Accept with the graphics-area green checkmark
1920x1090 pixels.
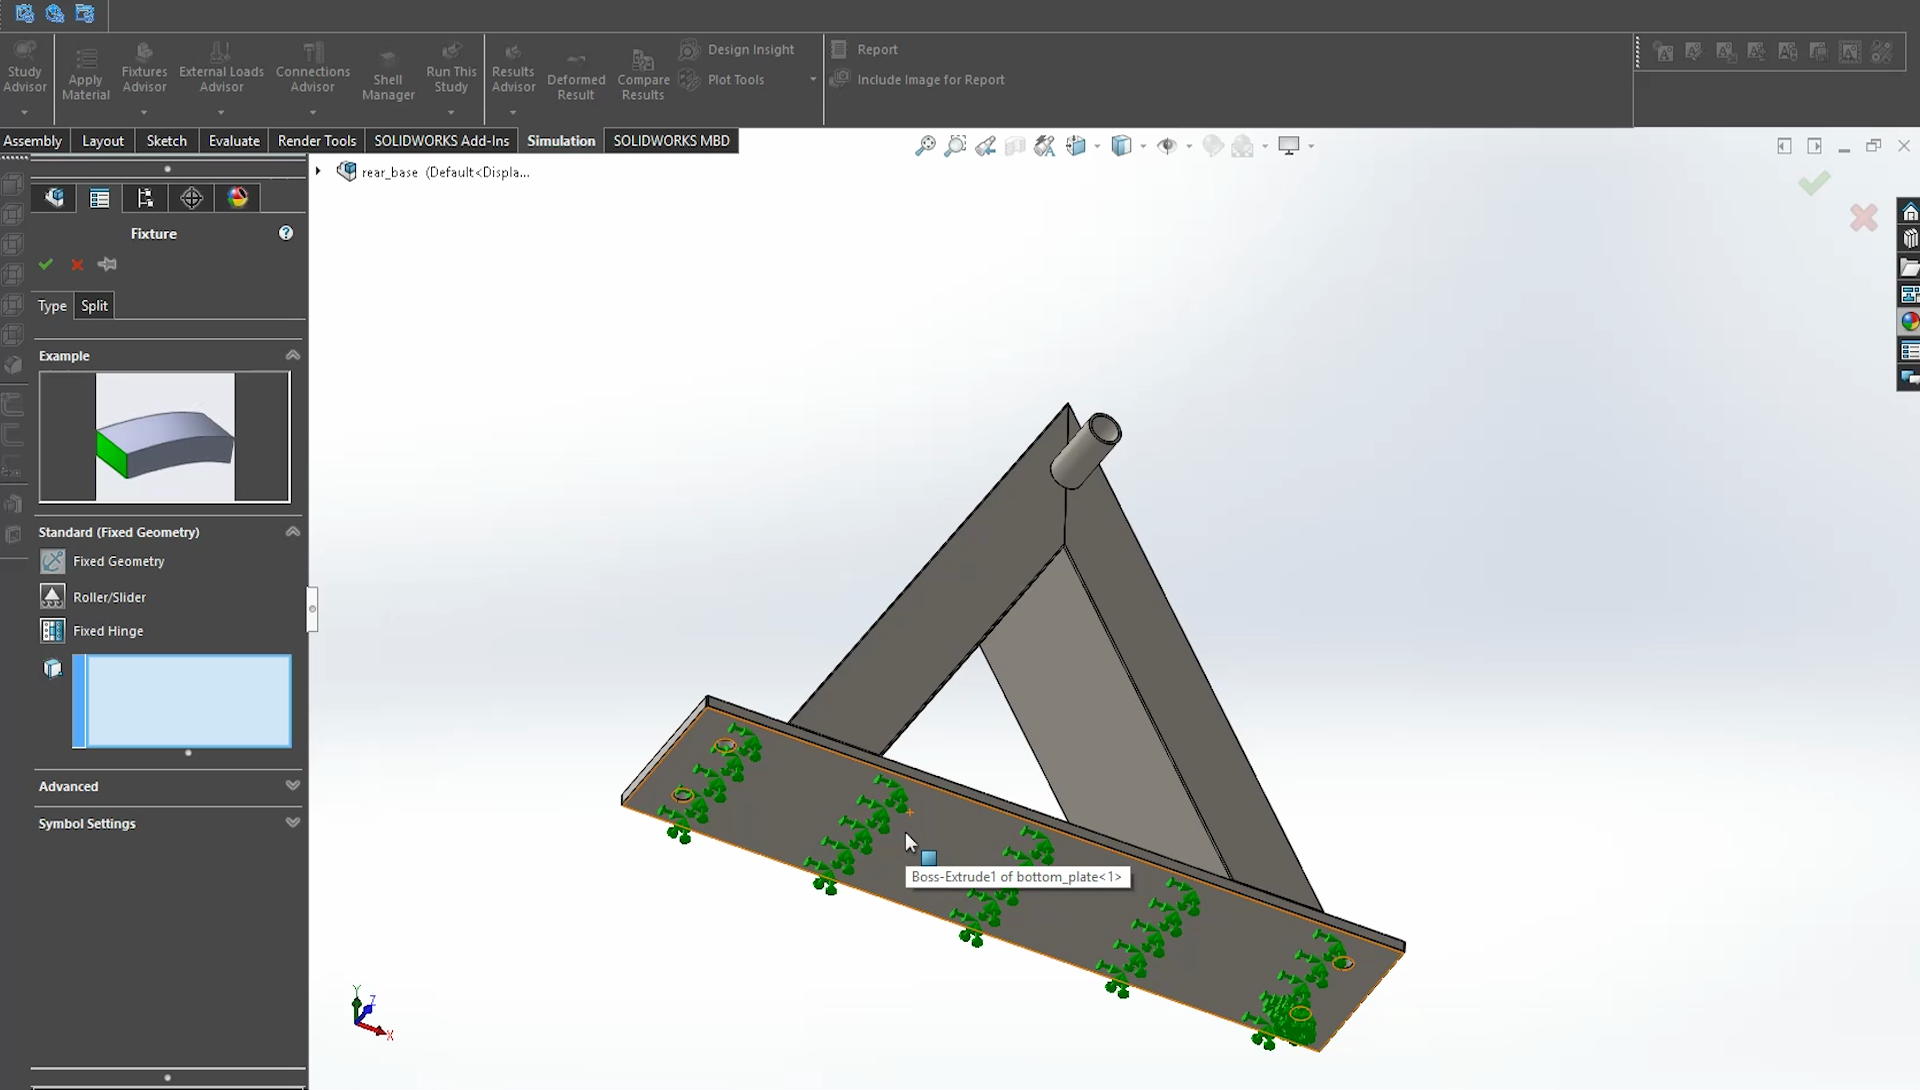(1814, 183)
